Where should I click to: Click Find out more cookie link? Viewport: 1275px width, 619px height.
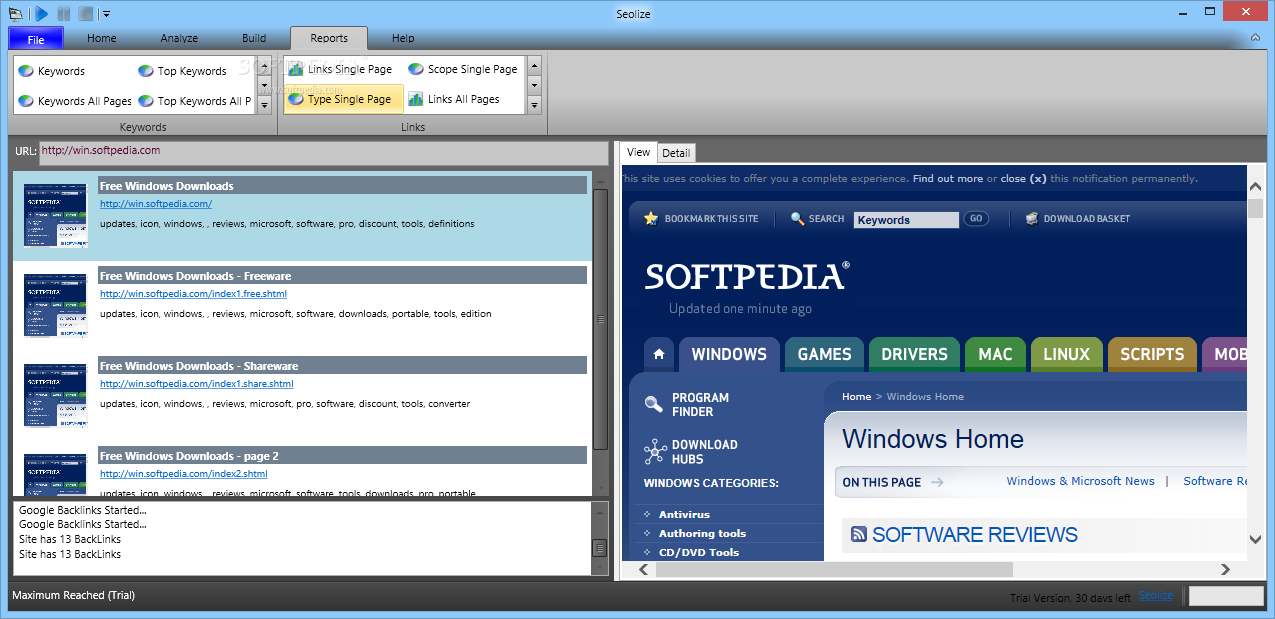947,179
